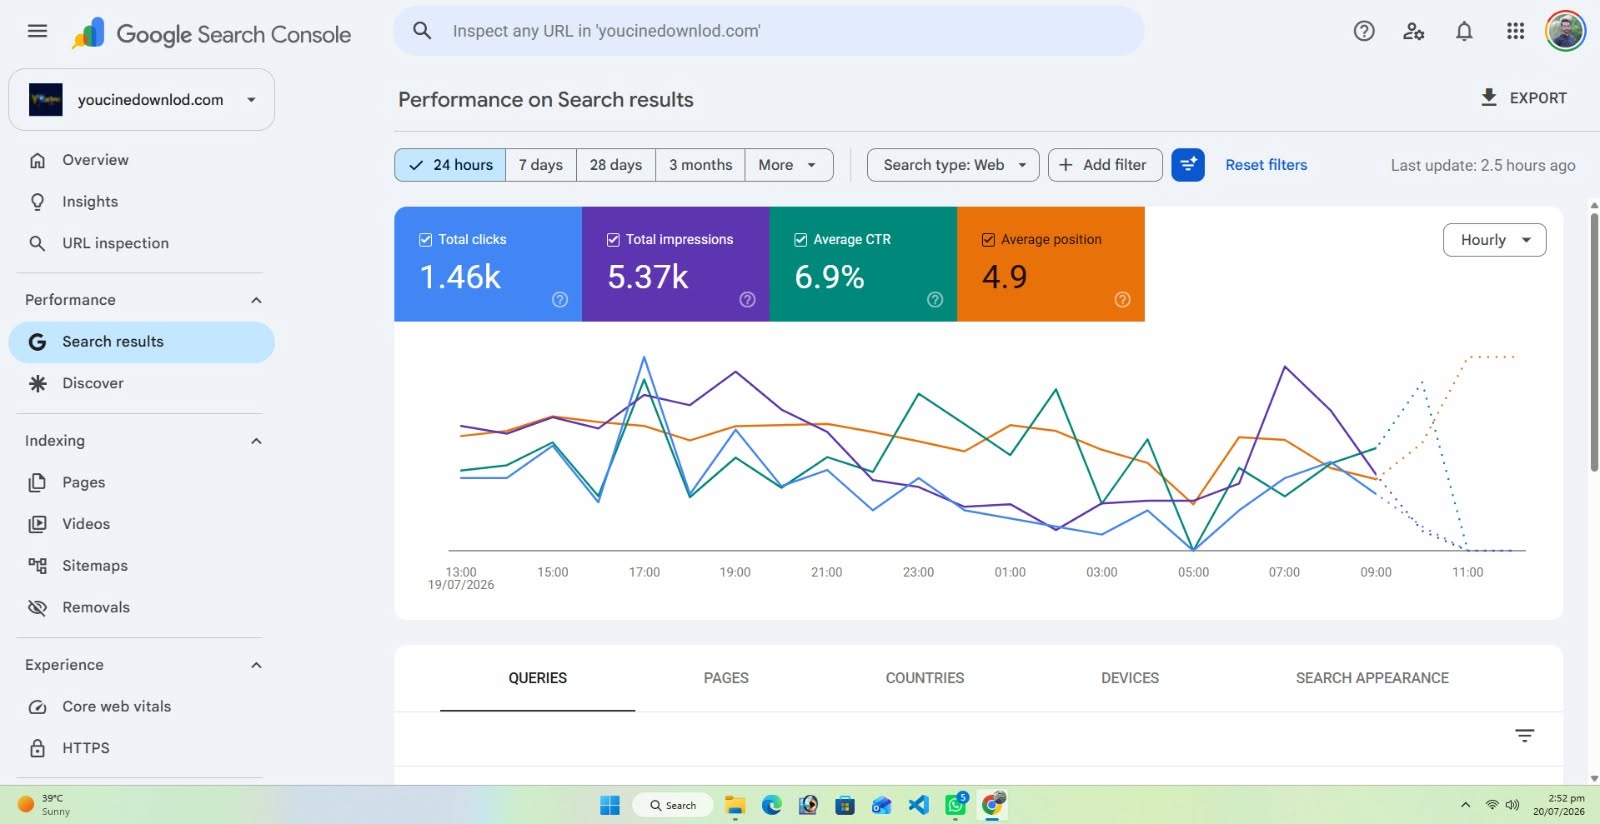Collapse the Experience sidebar section
This screenshot has width=1600, height=824.
256,665
